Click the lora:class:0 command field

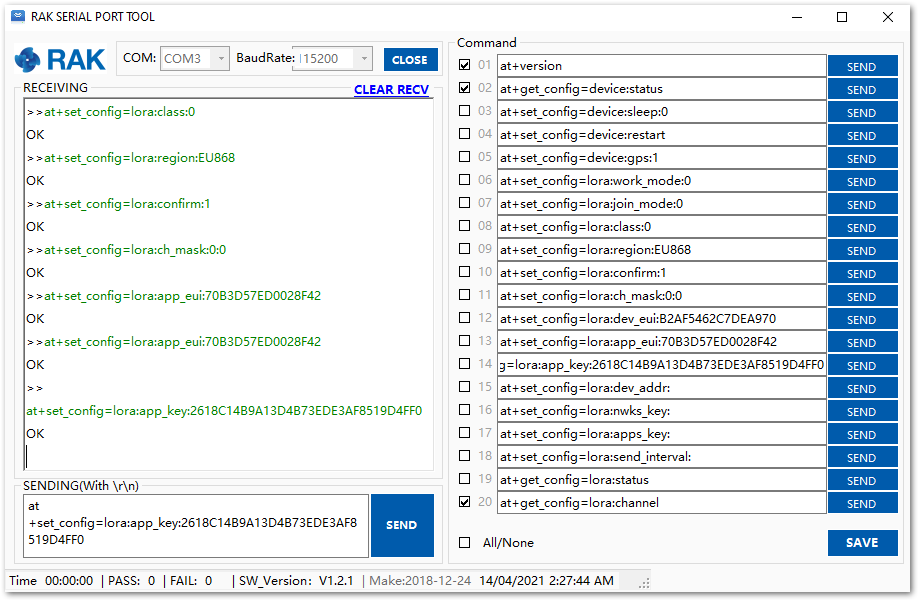[662, 226]
